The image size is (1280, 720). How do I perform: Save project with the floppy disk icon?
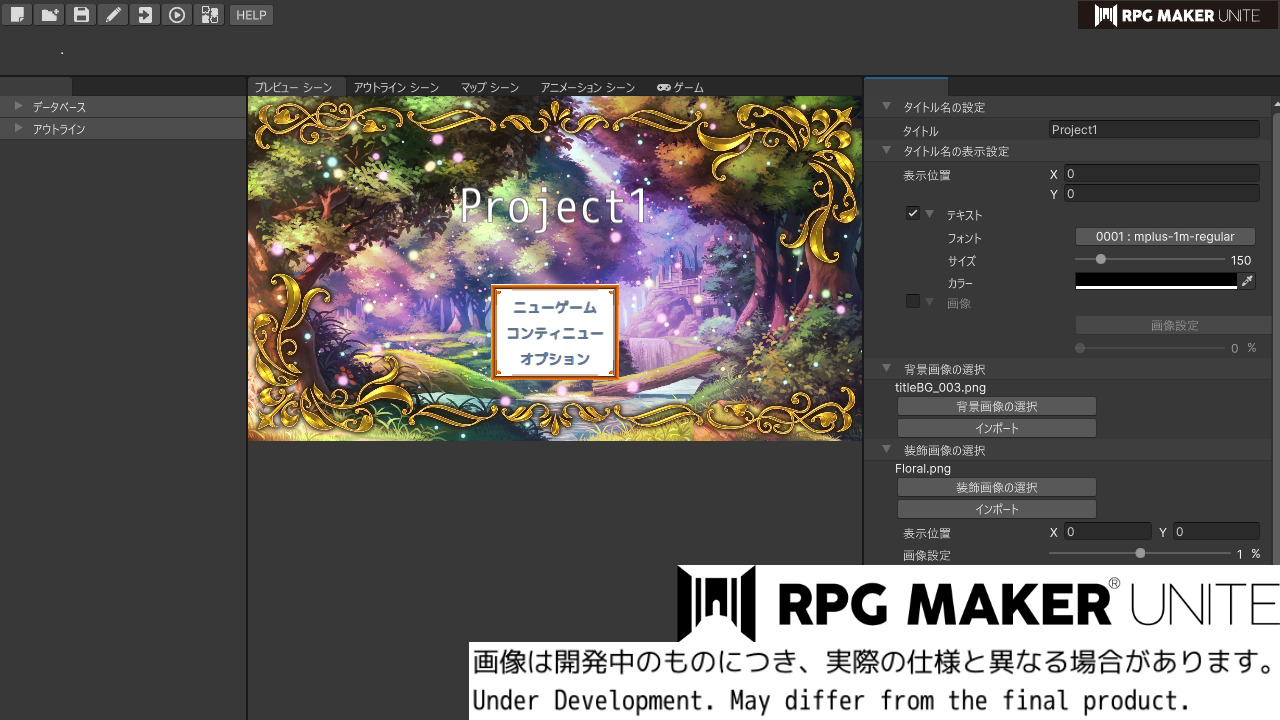coord(81,15)
